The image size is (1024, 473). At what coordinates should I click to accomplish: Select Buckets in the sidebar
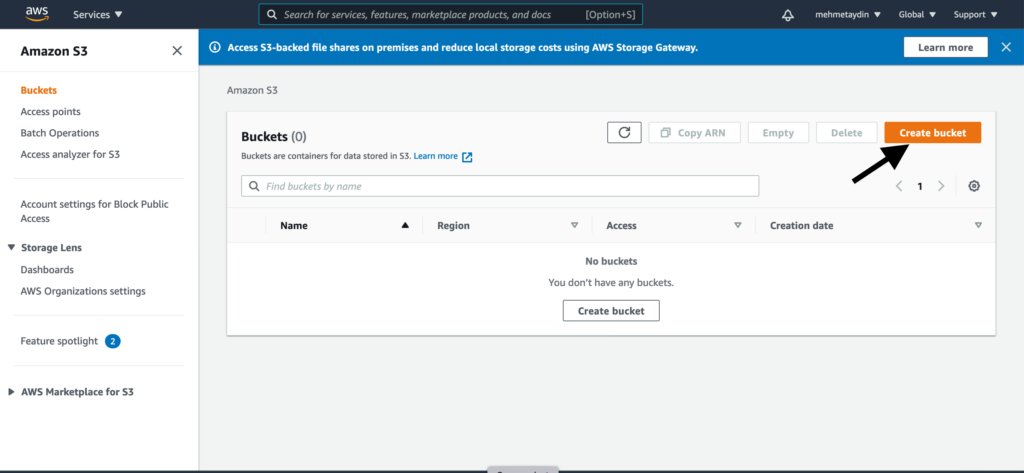tap(39, 90)
